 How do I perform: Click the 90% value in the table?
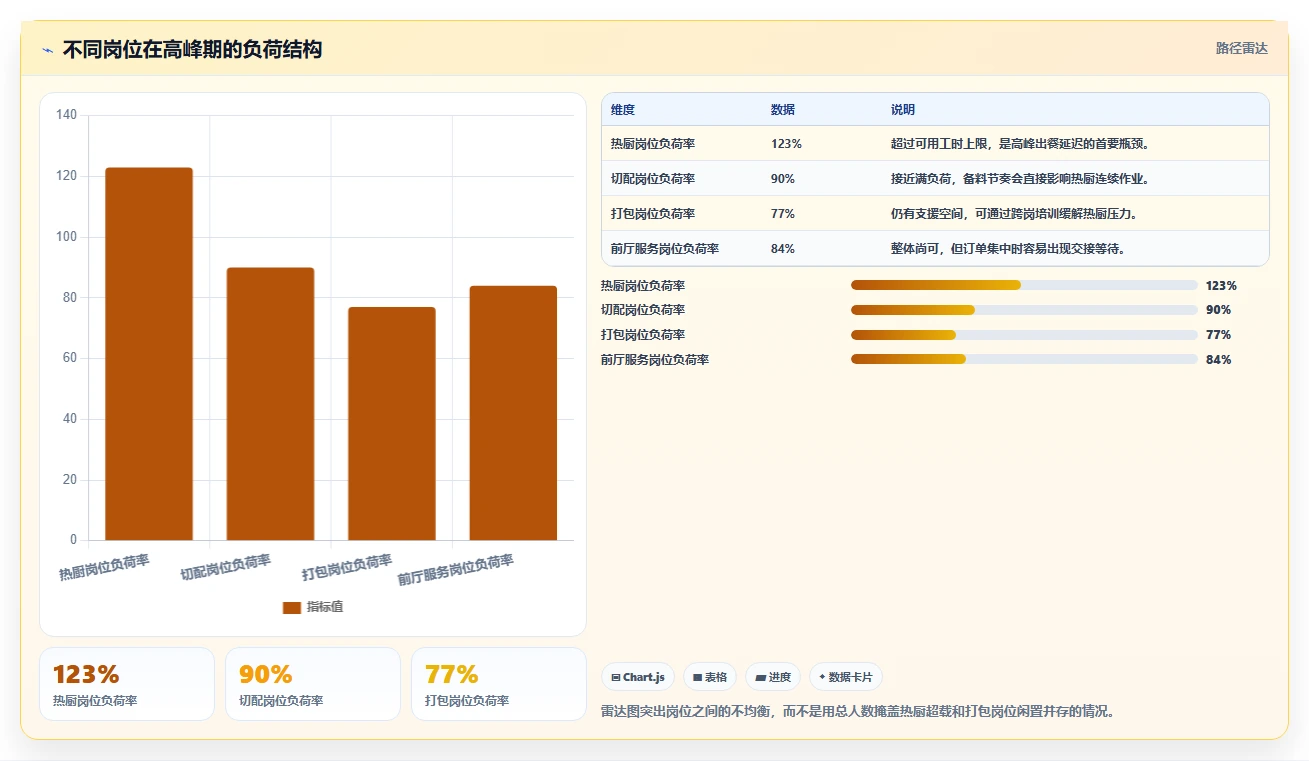(x=783, y=179)
